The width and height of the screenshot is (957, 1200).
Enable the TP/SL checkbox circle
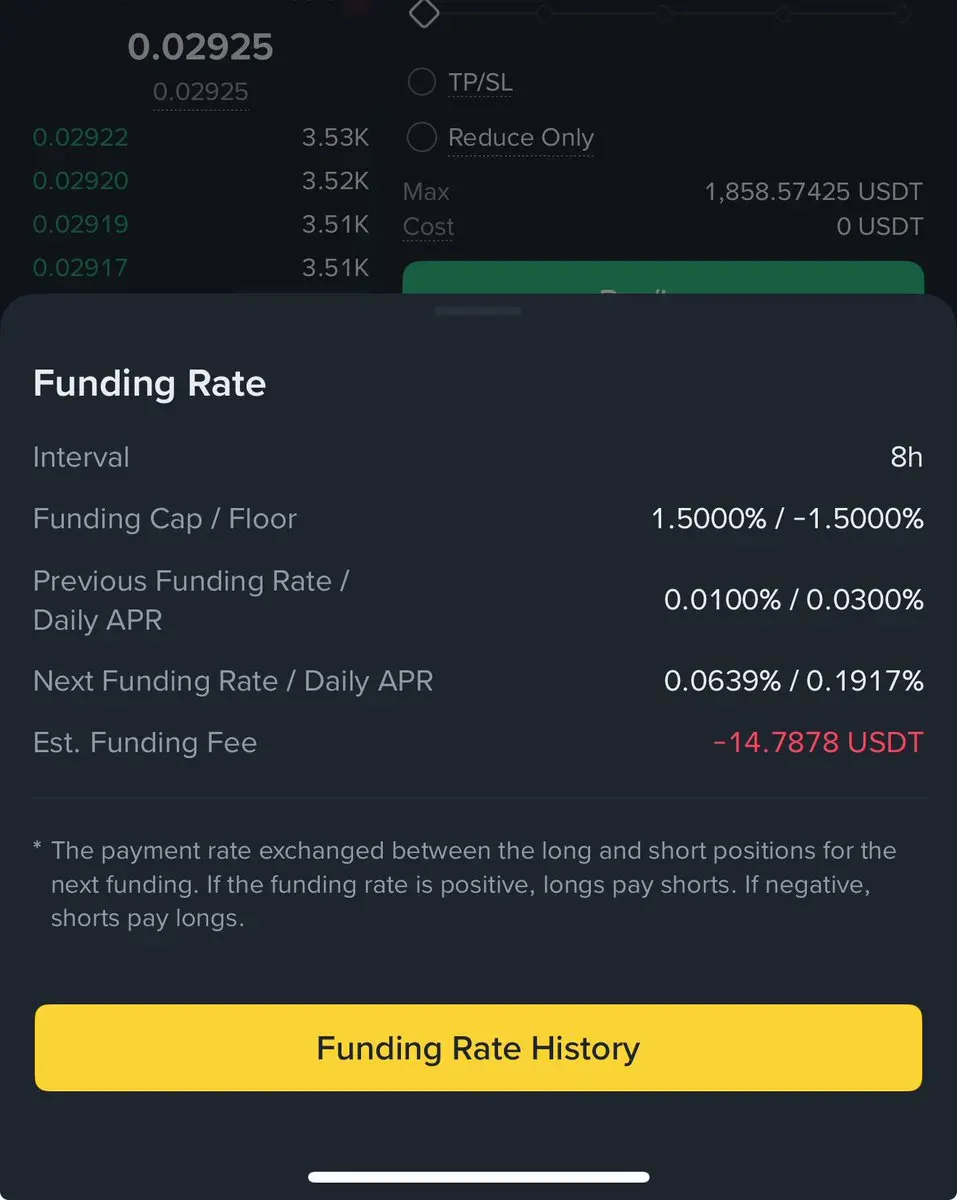coord(422,82)
